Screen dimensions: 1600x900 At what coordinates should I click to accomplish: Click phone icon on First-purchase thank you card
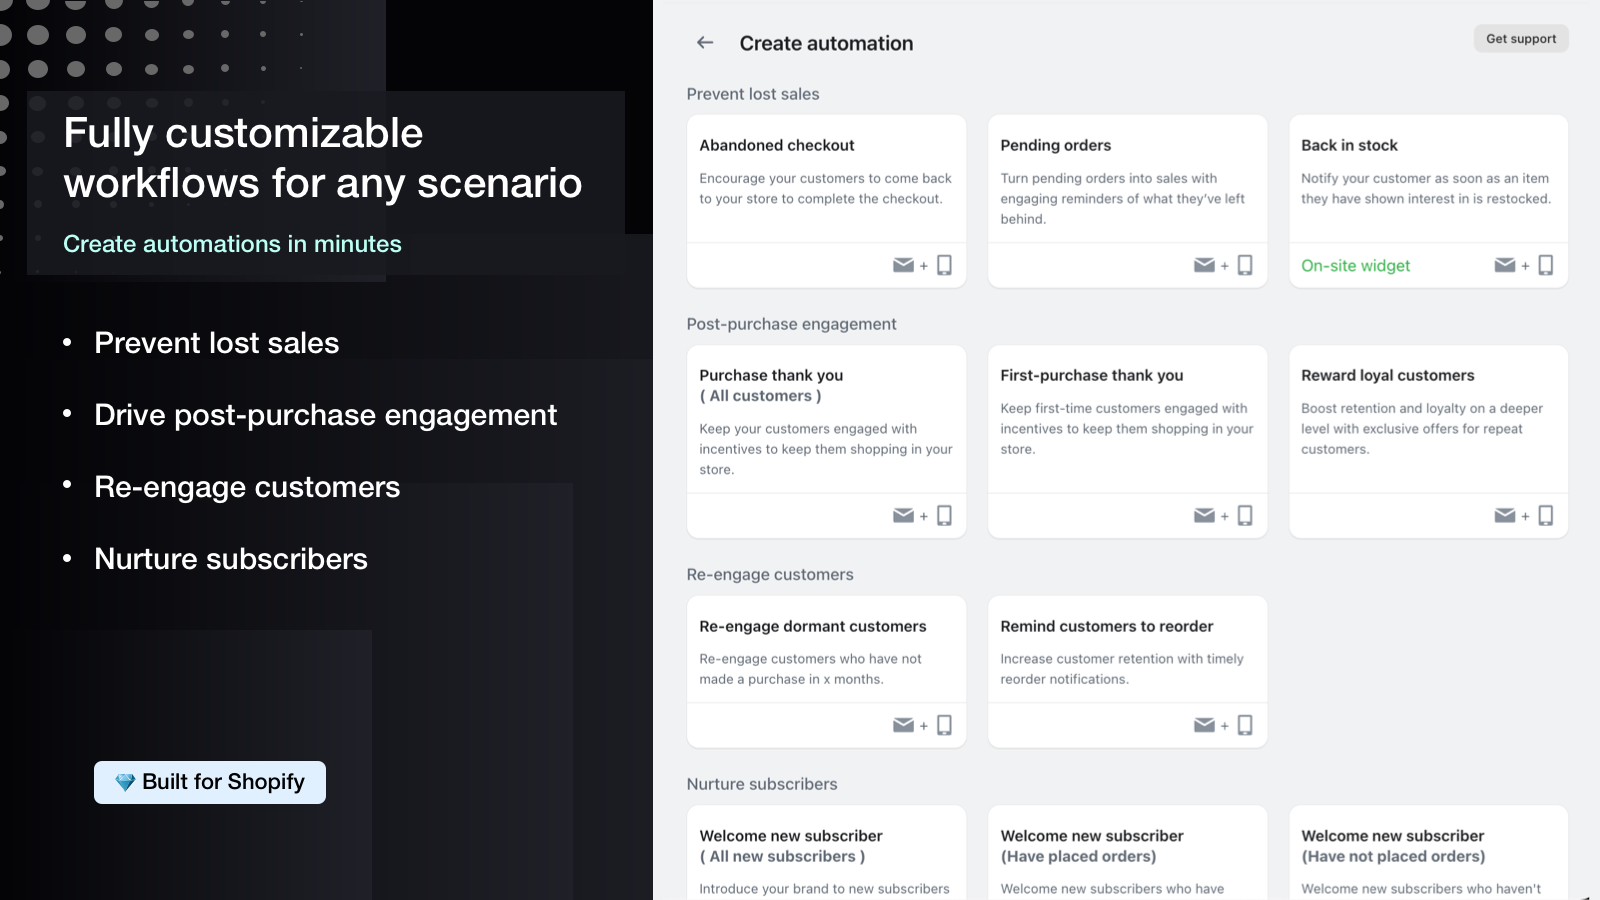[1245, 515]
